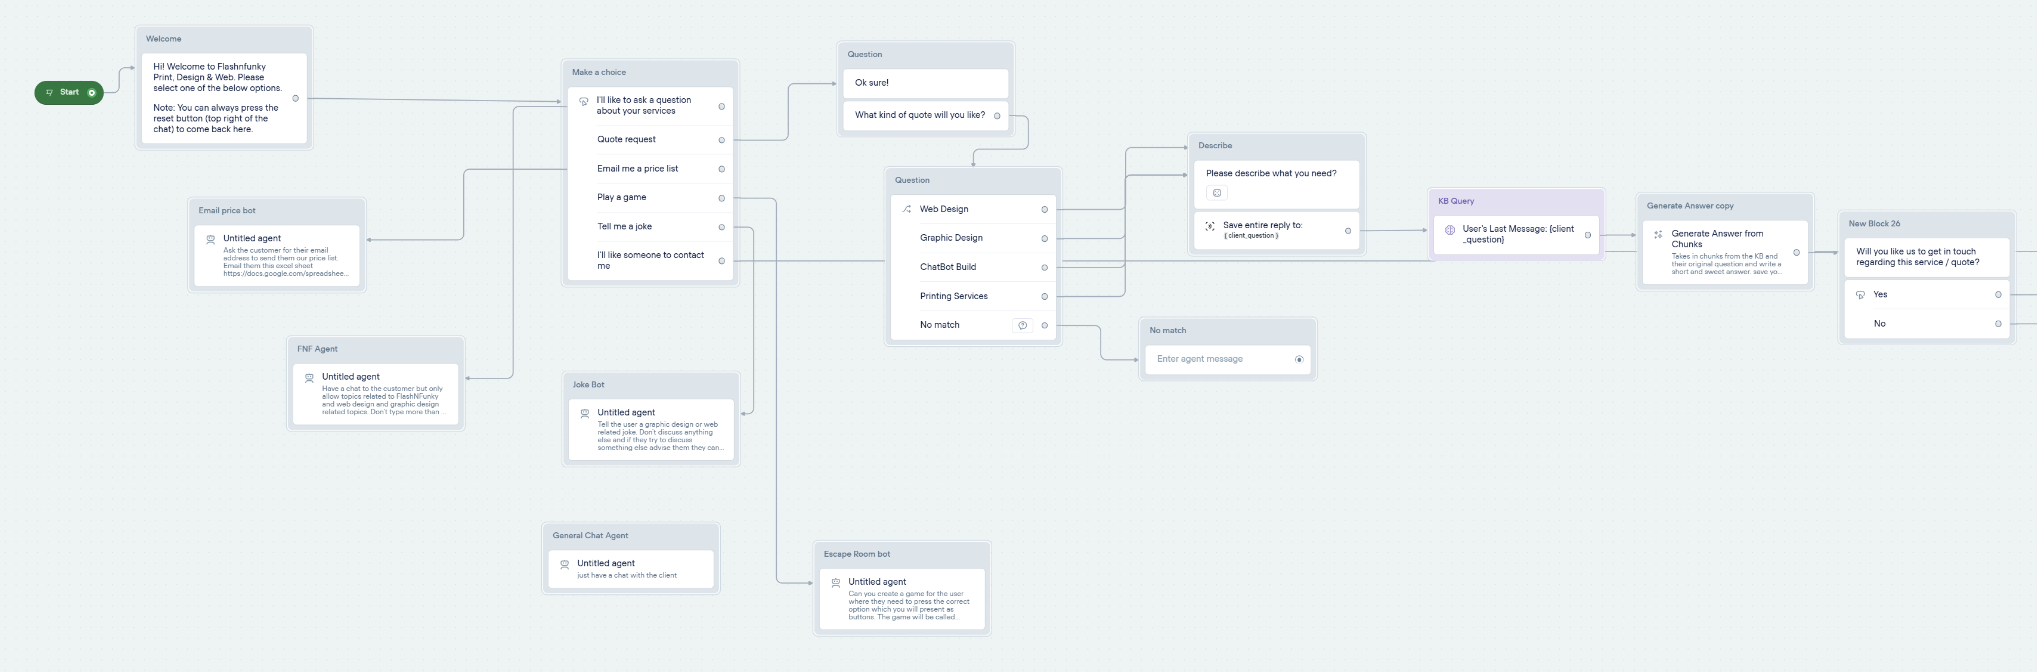Click the No match timeout clock icon
This screenshot has width=2037, height=672.
pyautogui.click(x=1022, y=325)
